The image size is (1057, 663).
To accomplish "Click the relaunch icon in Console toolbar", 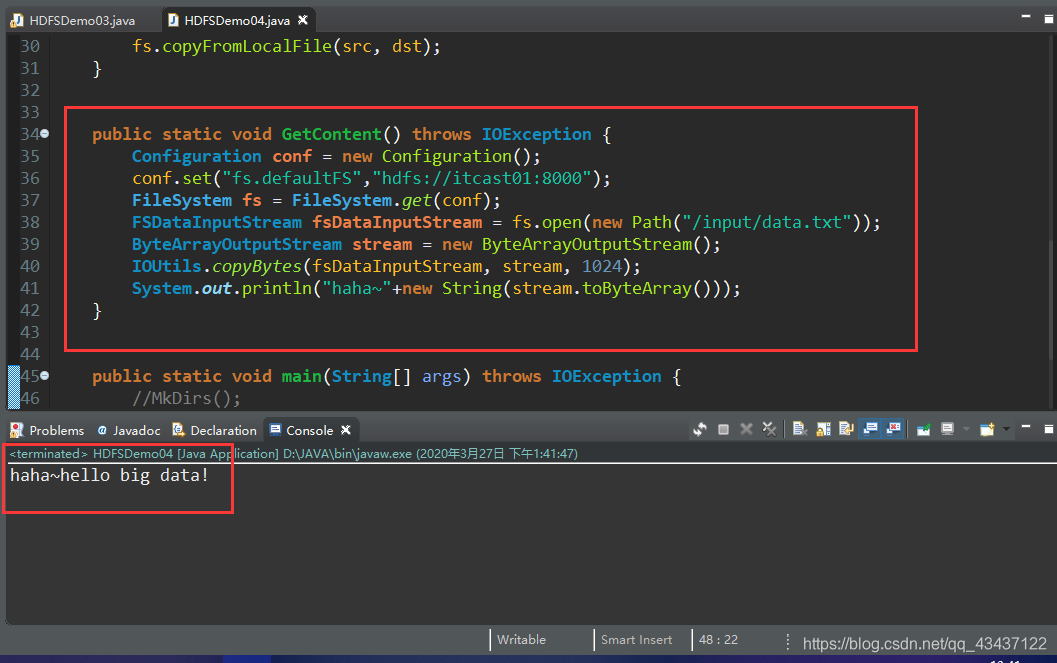I will pyautogui.click(x=700, y=429).
